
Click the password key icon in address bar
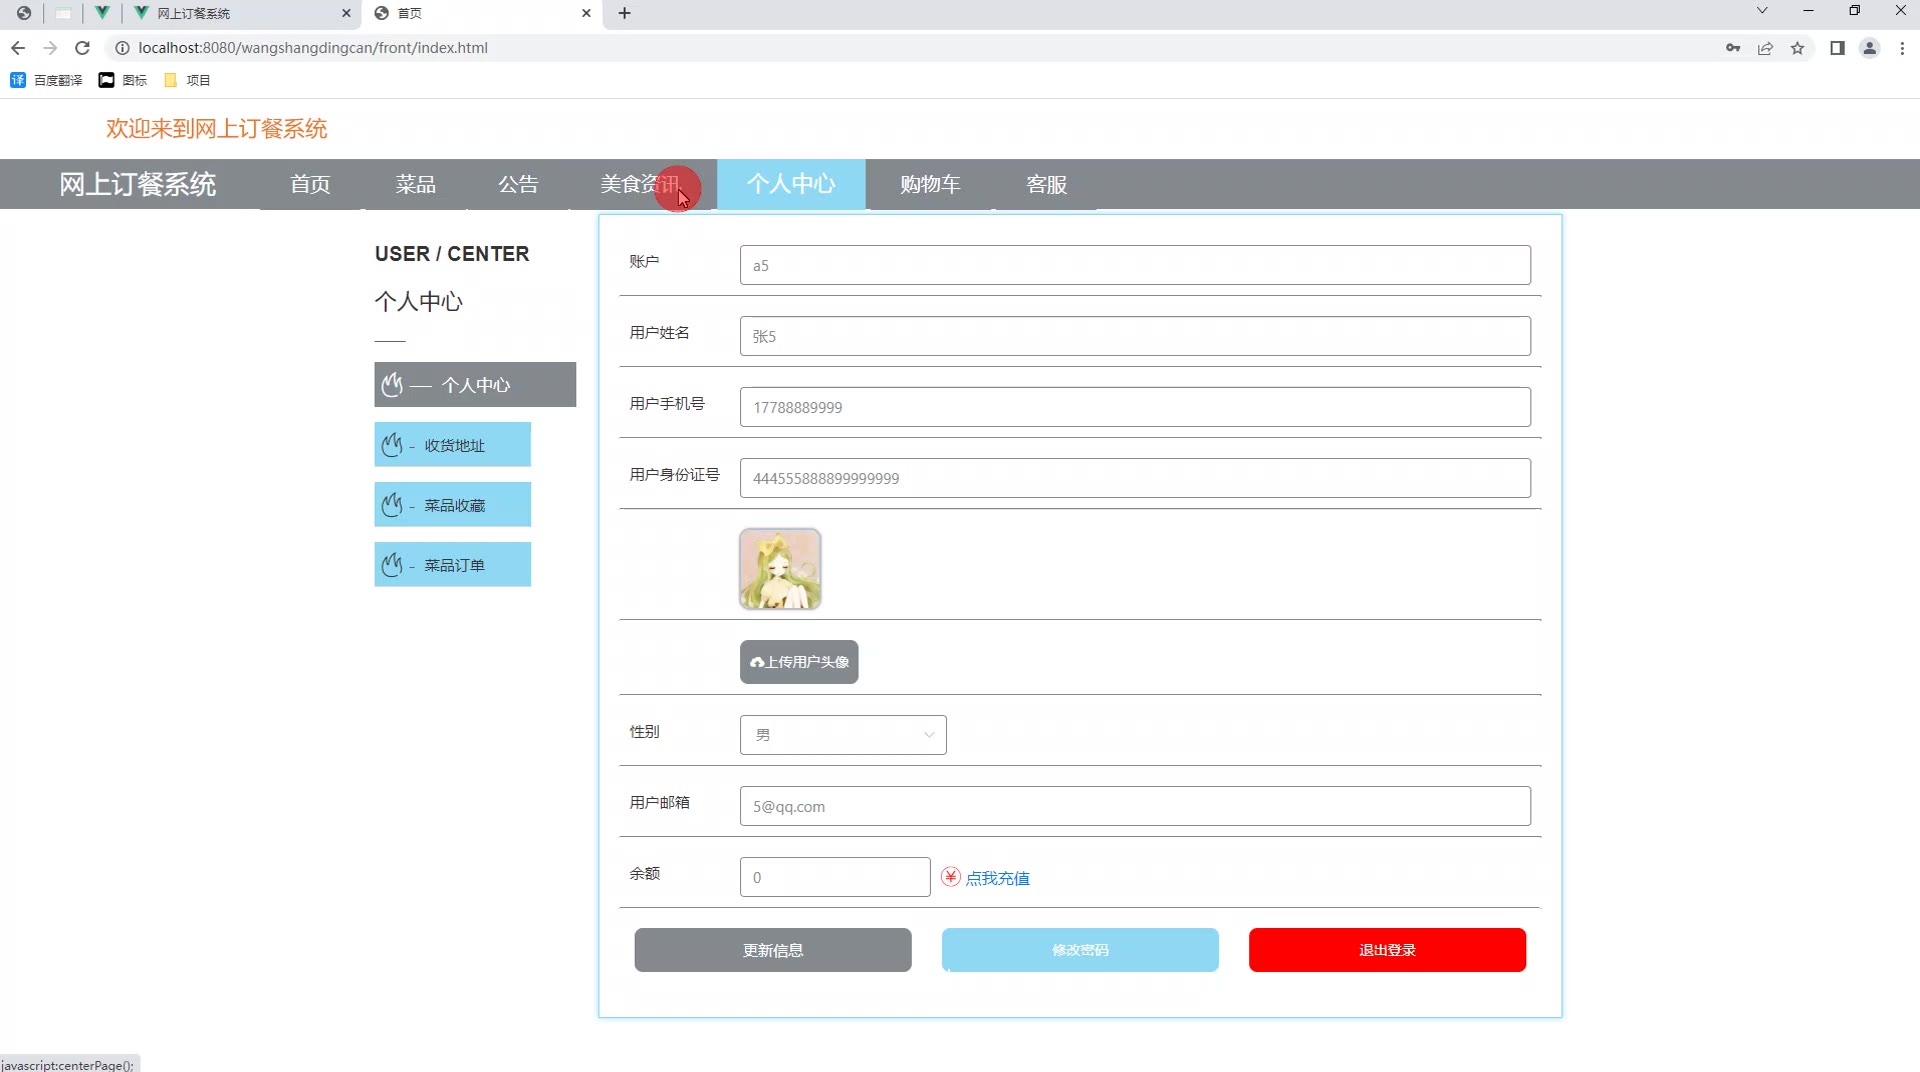click(x=1733, y=48)
